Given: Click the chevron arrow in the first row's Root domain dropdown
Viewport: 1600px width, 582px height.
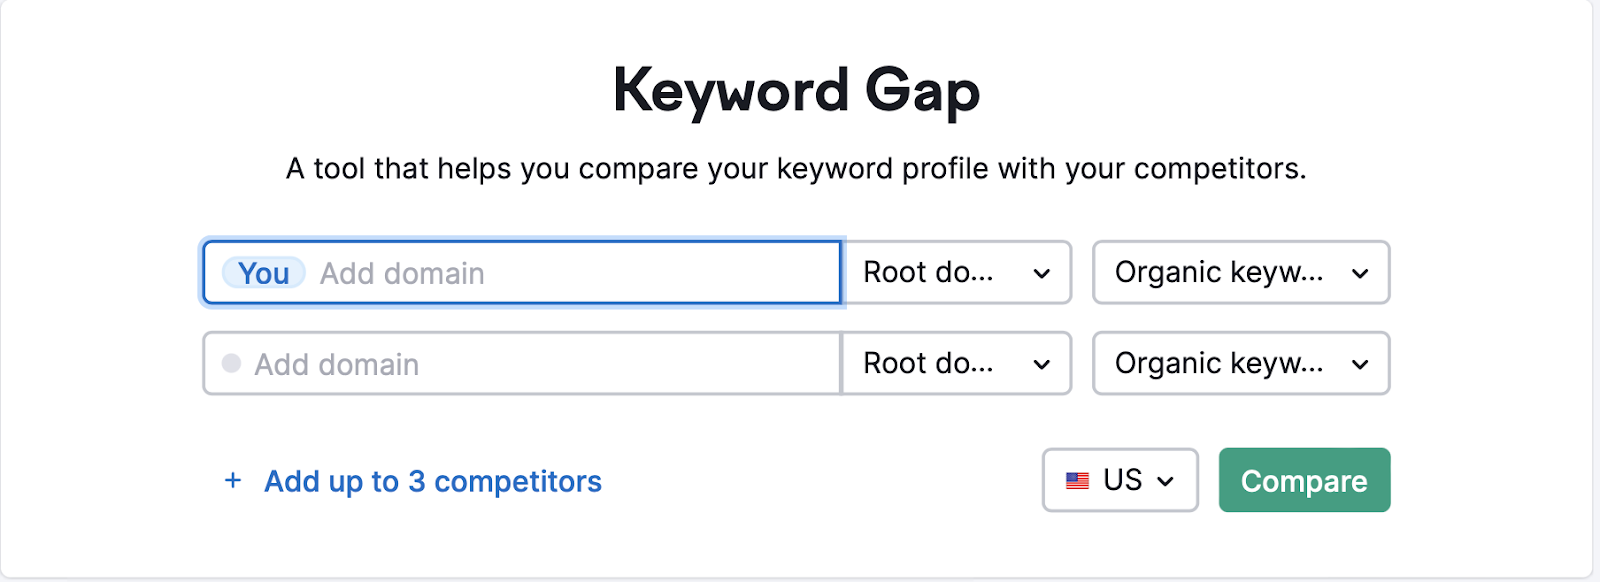Looking at the screenshot, I should (x=1042, y=274).
